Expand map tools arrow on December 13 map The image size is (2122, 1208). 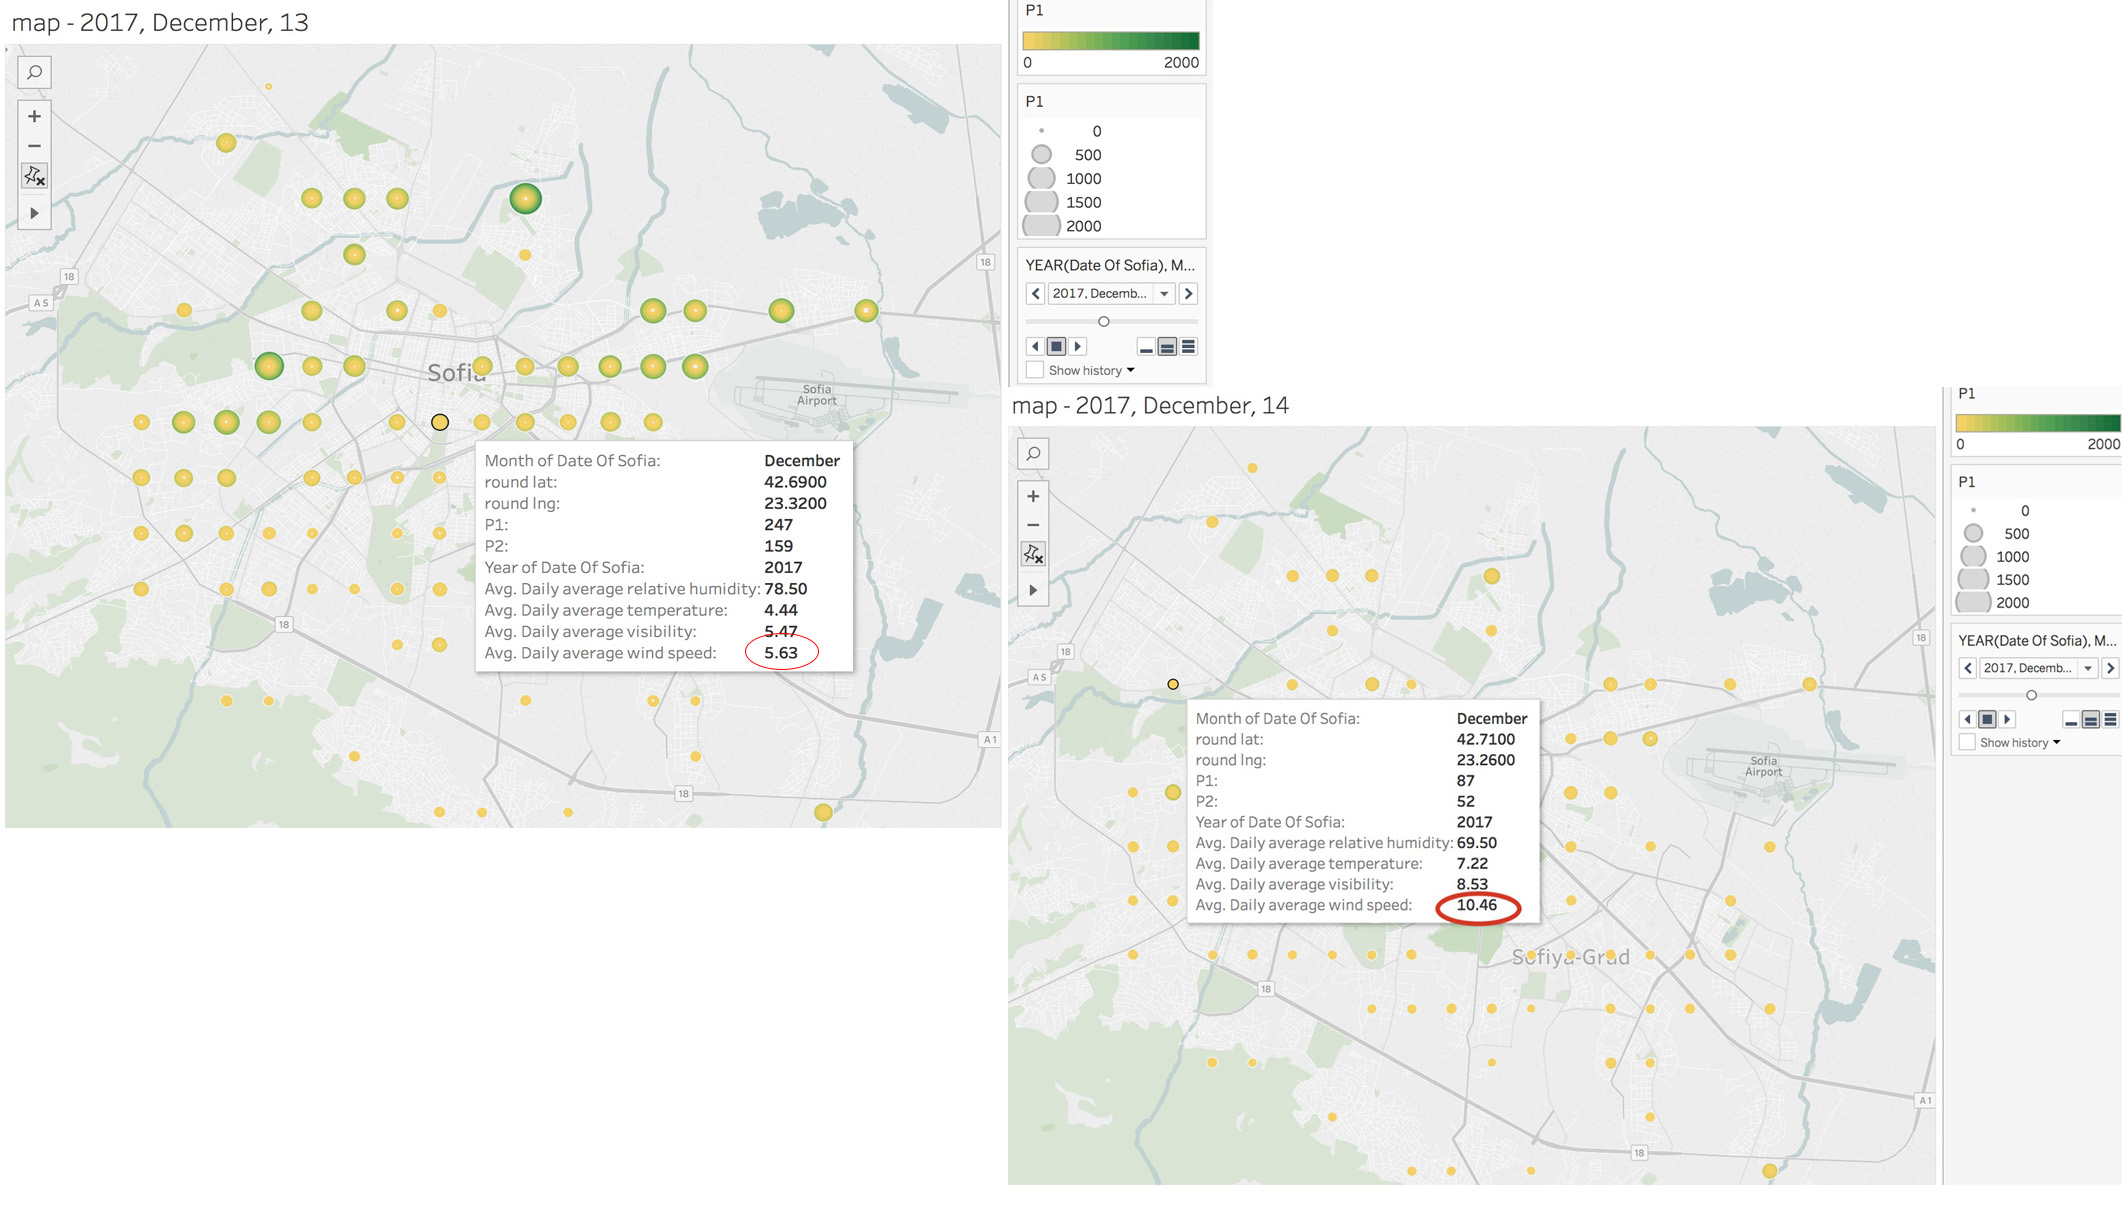coord(34,213)
